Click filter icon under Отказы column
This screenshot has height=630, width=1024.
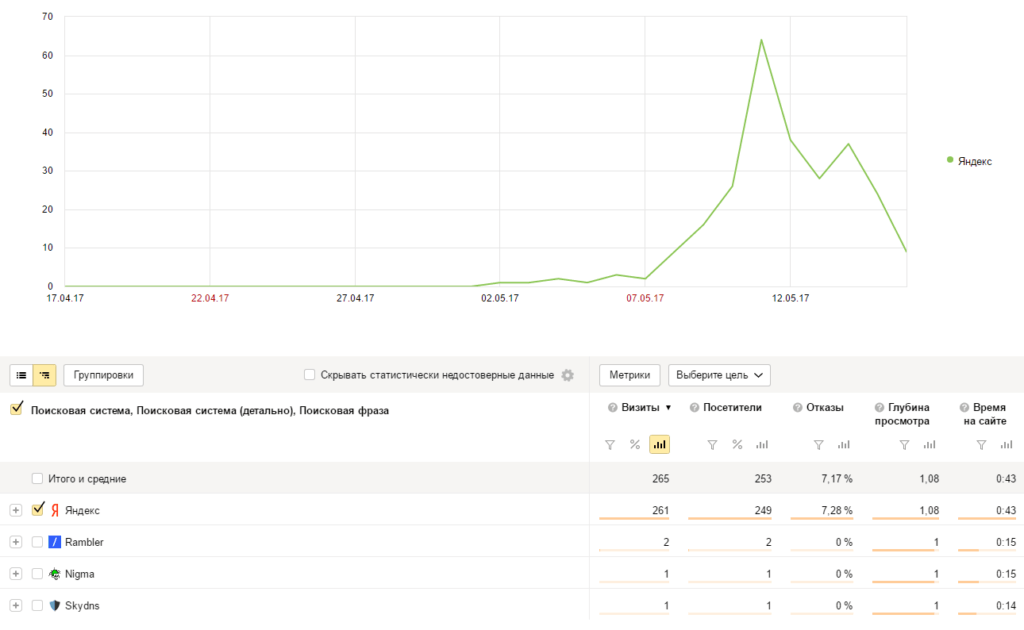819,444
